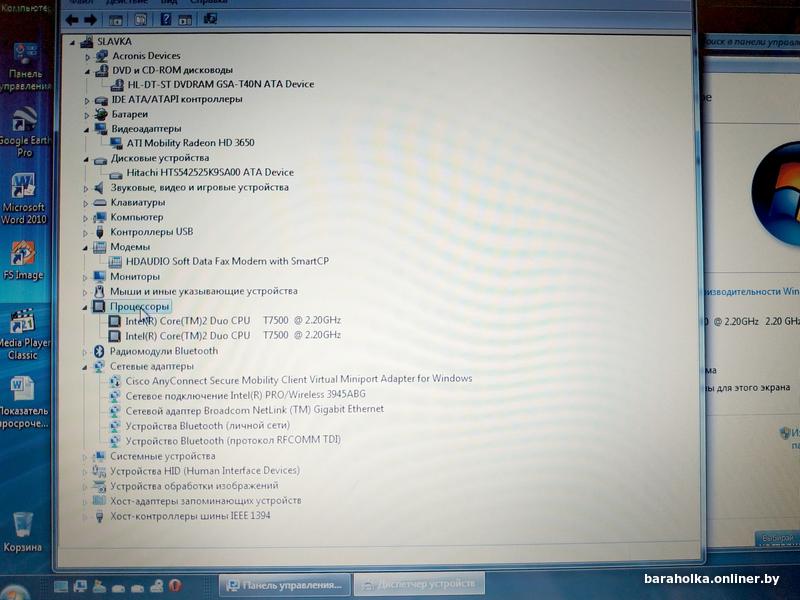The image size is (800, 600).
Task: Click Хост-контроллеры шины IEEE 1394 icon
Action: click(x=99, y=516)
